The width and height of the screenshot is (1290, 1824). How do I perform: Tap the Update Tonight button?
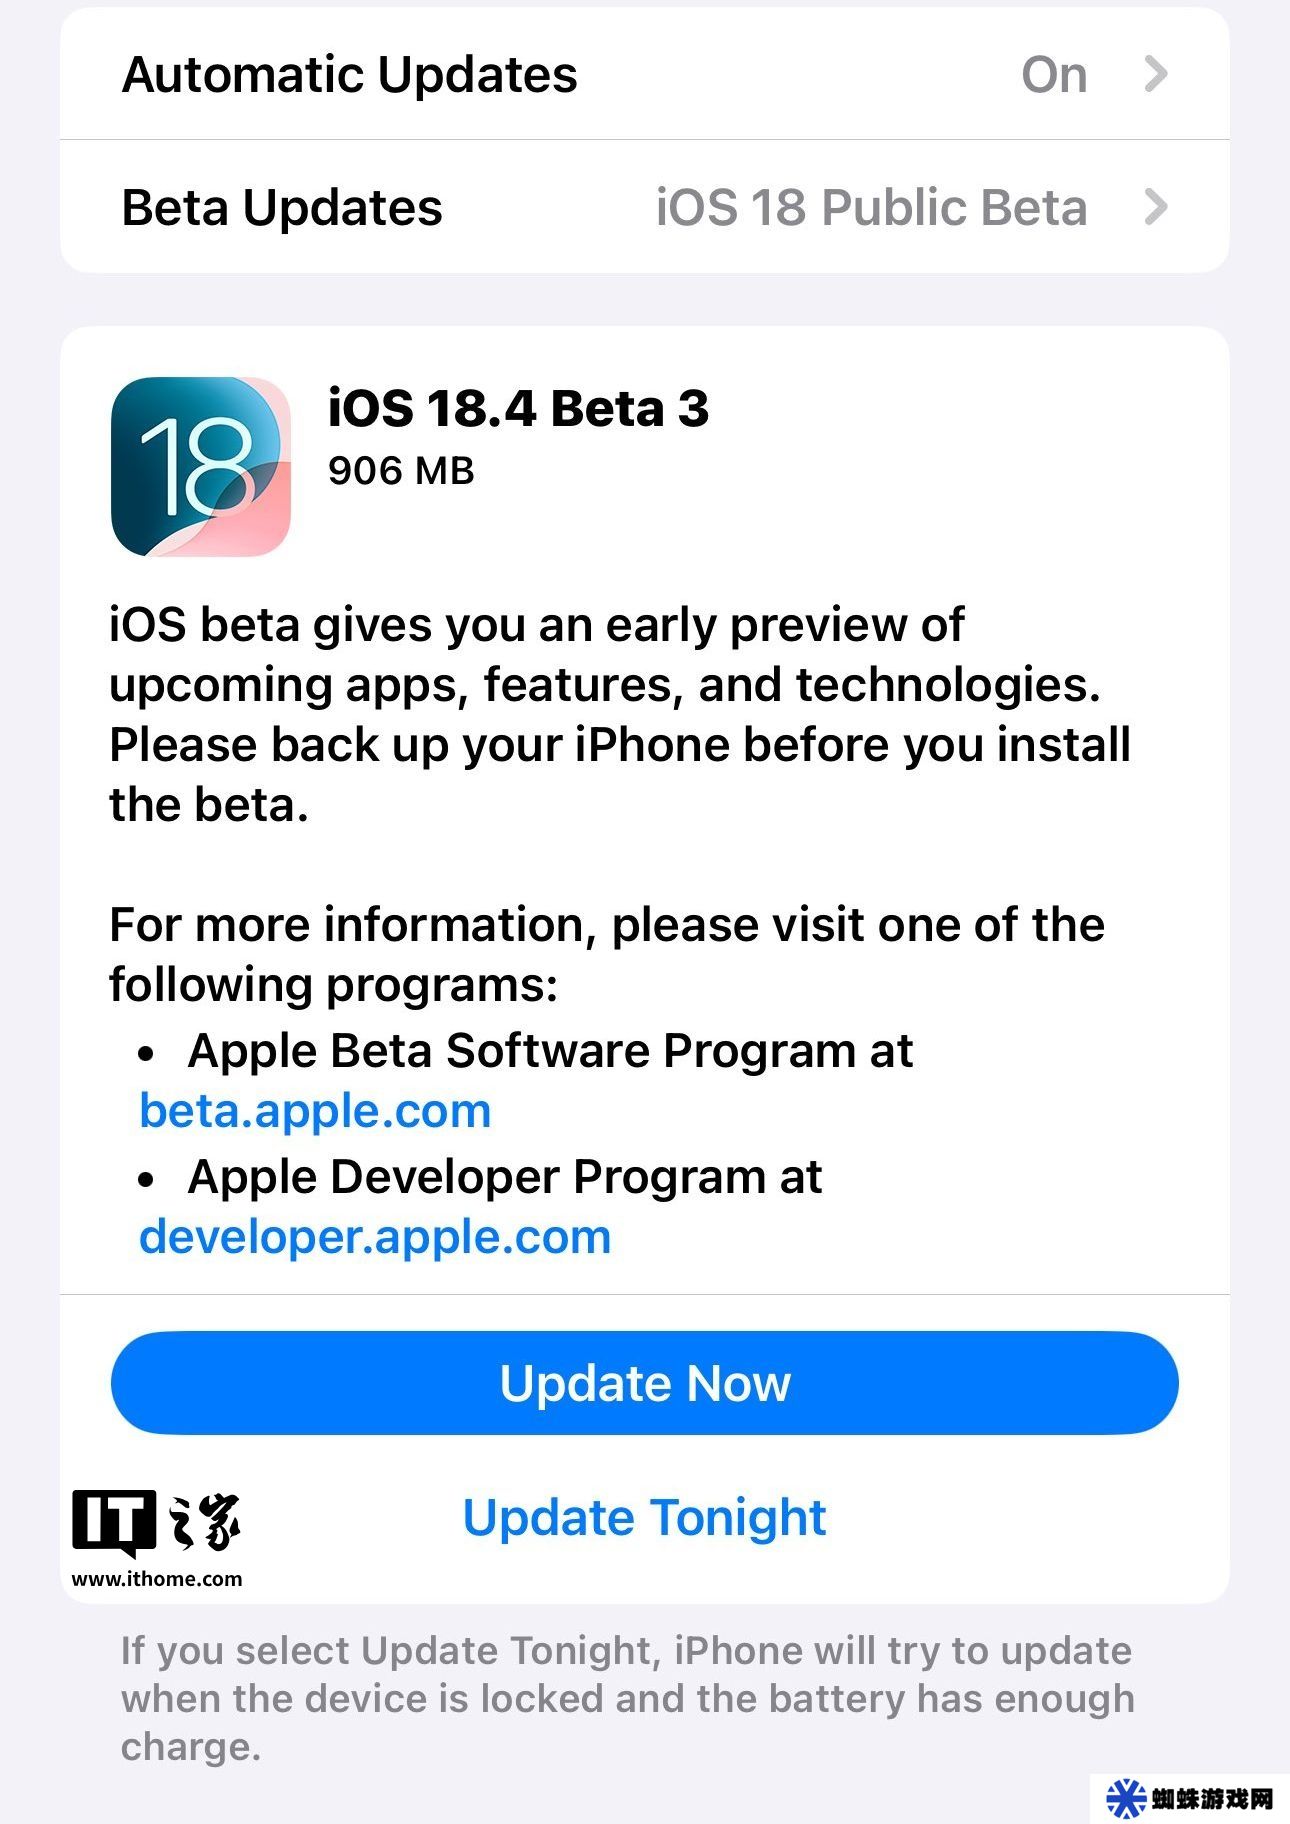645,1517
